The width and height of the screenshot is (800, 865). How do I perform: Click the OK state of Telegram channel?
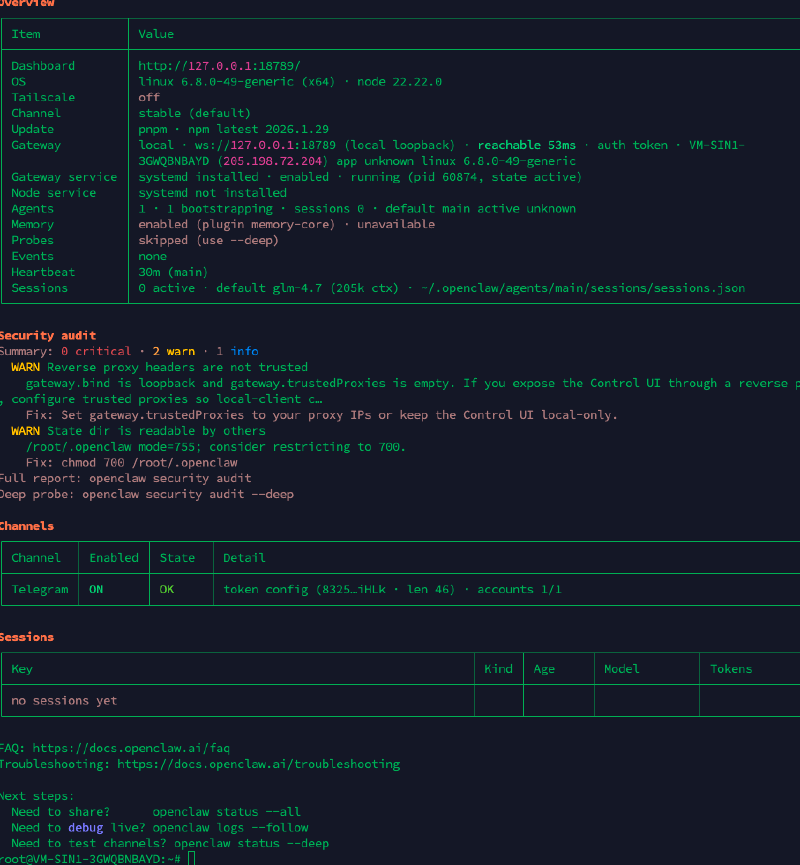tap(167, 590)
